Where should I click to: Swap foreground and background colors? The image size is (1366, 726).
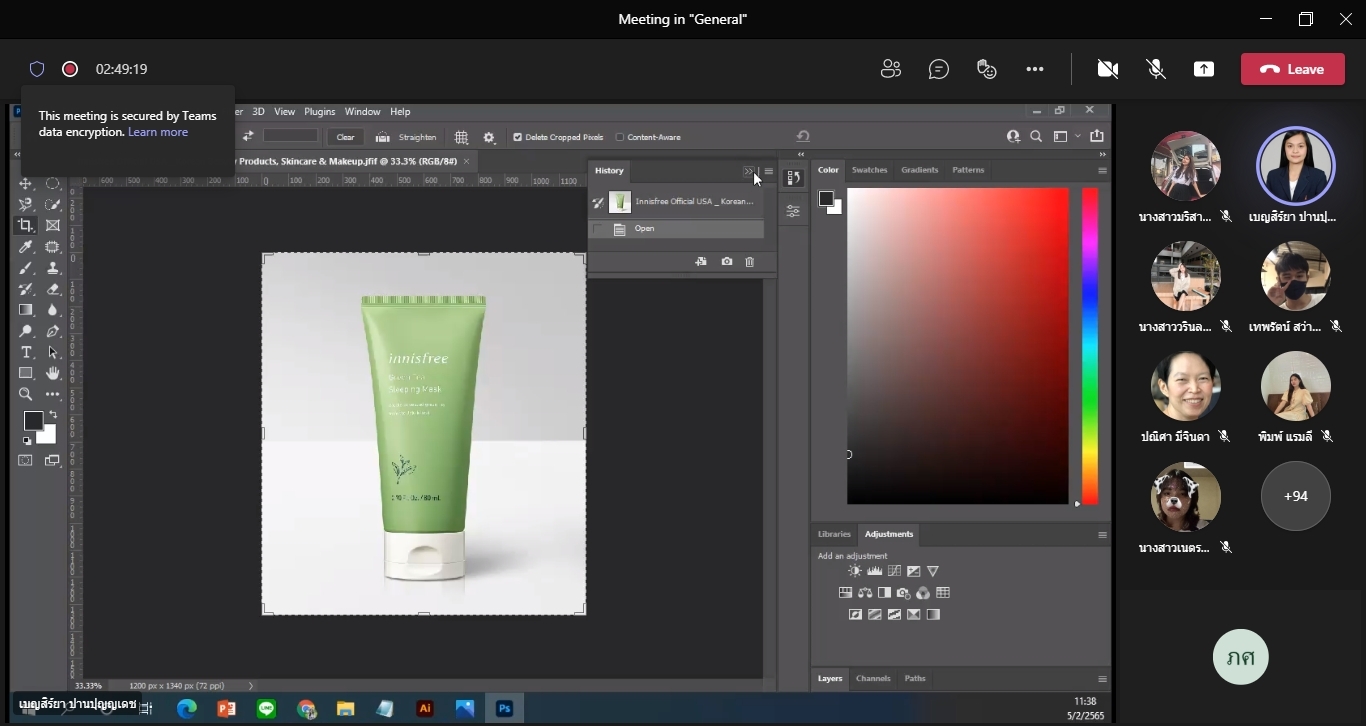[53, 415]
